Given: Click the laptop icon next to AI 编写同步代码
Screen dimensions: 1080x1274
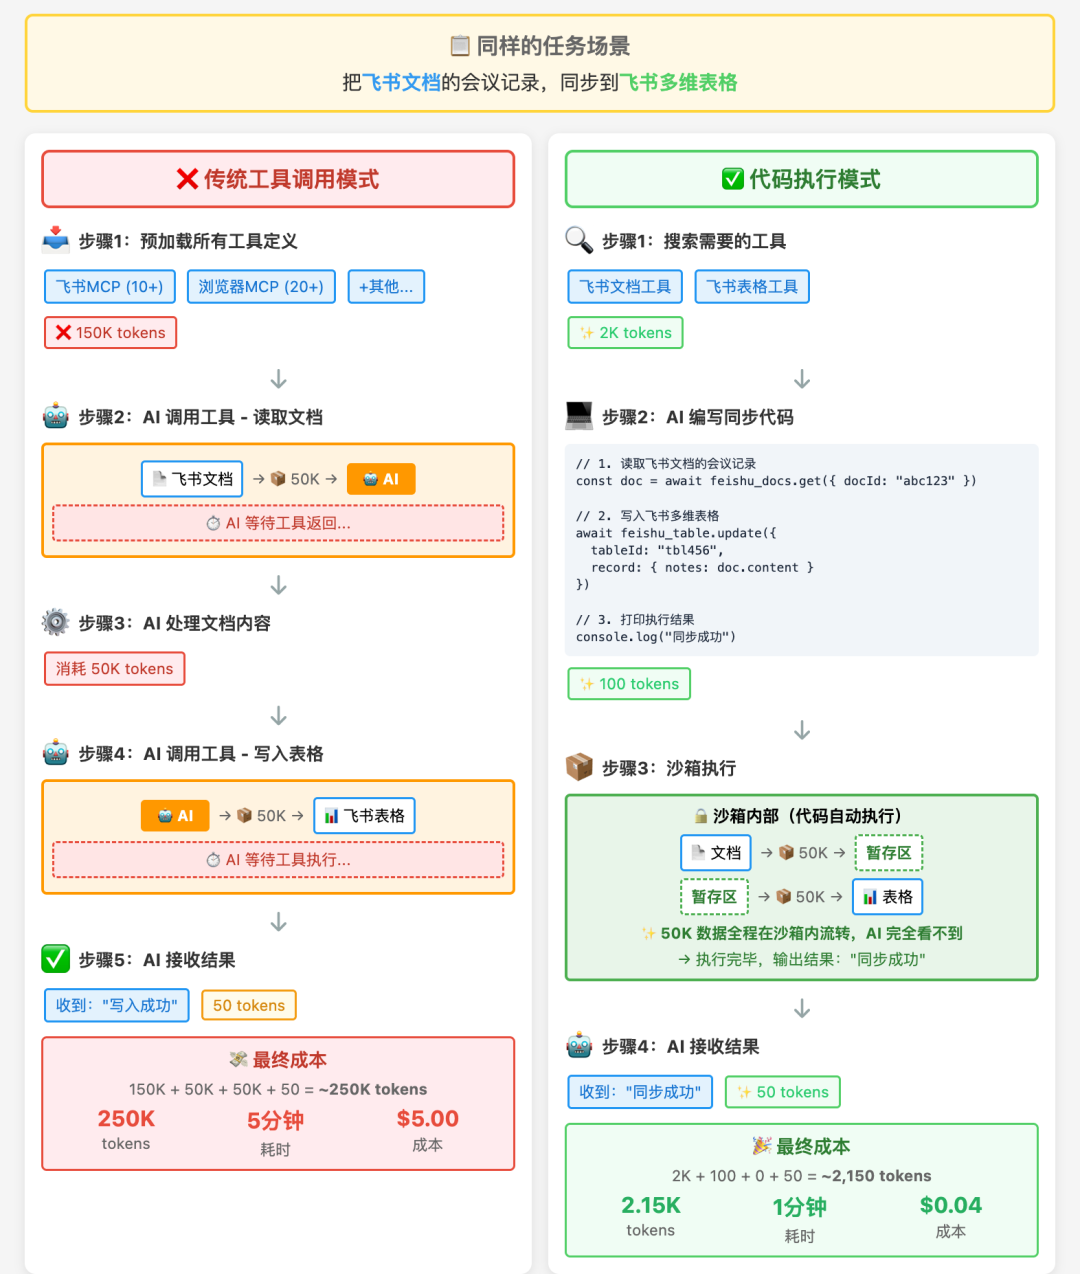Looking at the screenshot, I should tap(578, 416).
